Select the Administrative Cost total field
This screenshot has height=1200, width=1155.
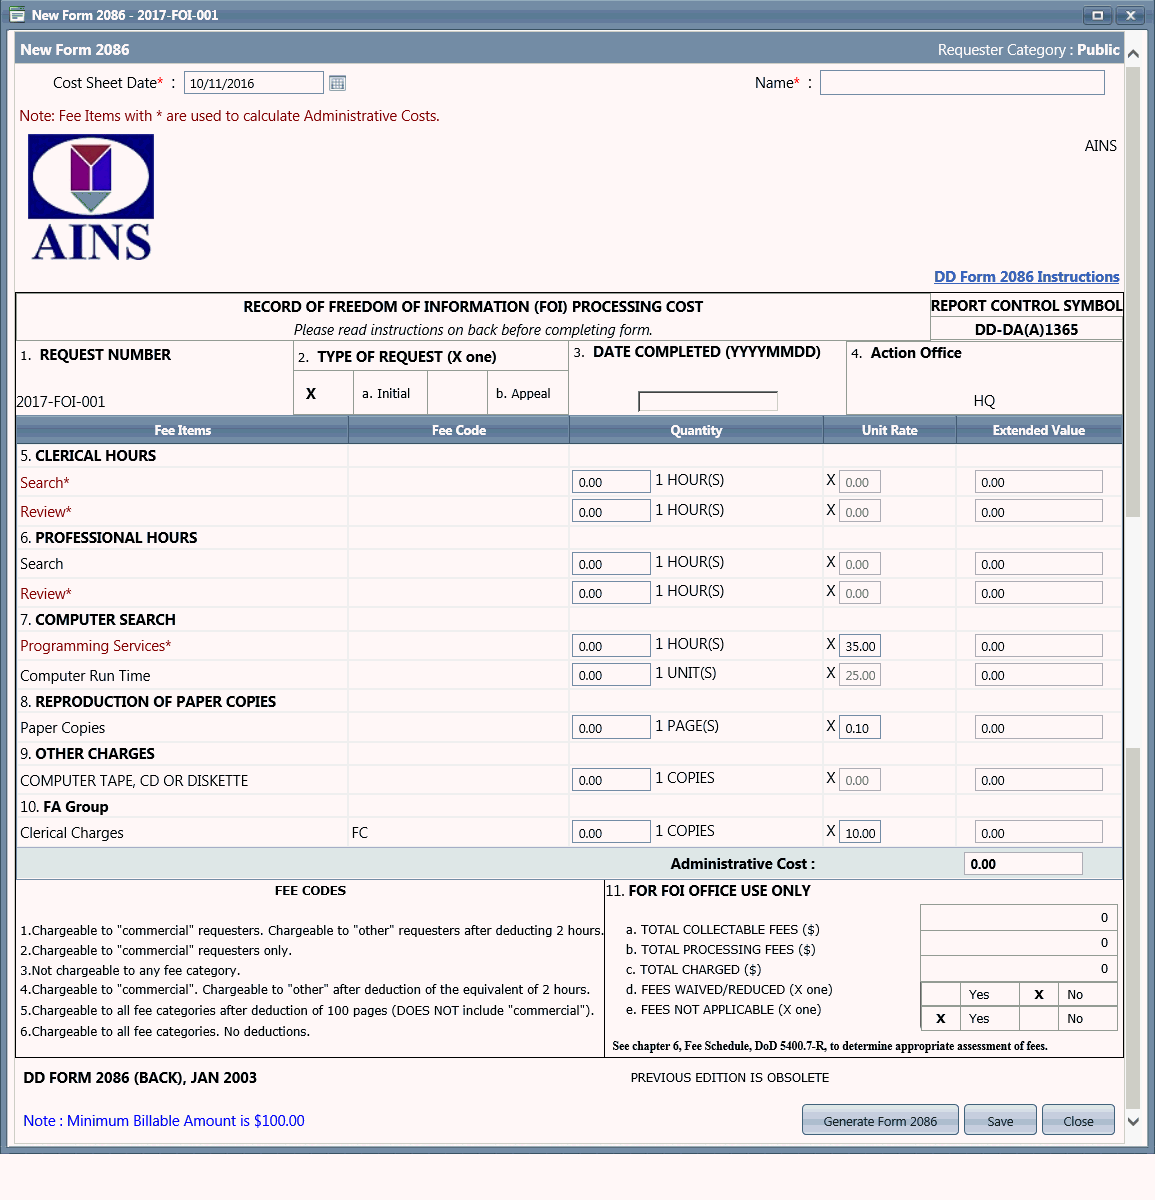(1024, 864)
